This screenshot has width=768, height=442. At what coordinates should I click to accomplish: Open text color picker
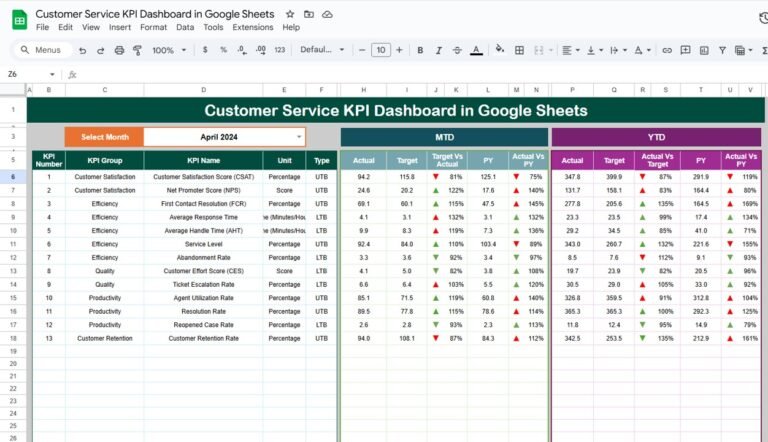pos(476,50)
